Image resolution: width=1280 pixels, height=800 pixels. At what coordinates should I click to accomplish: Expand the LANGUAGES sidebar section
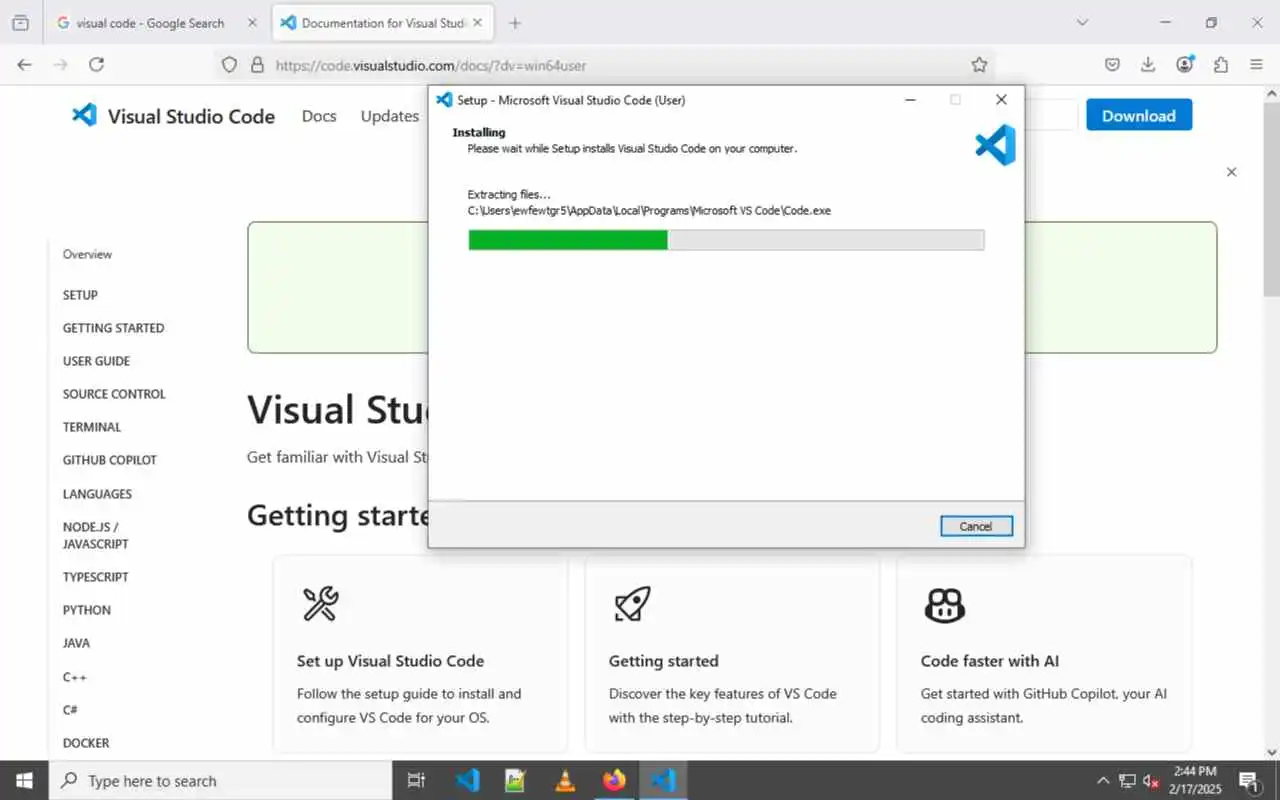point(97,494)
